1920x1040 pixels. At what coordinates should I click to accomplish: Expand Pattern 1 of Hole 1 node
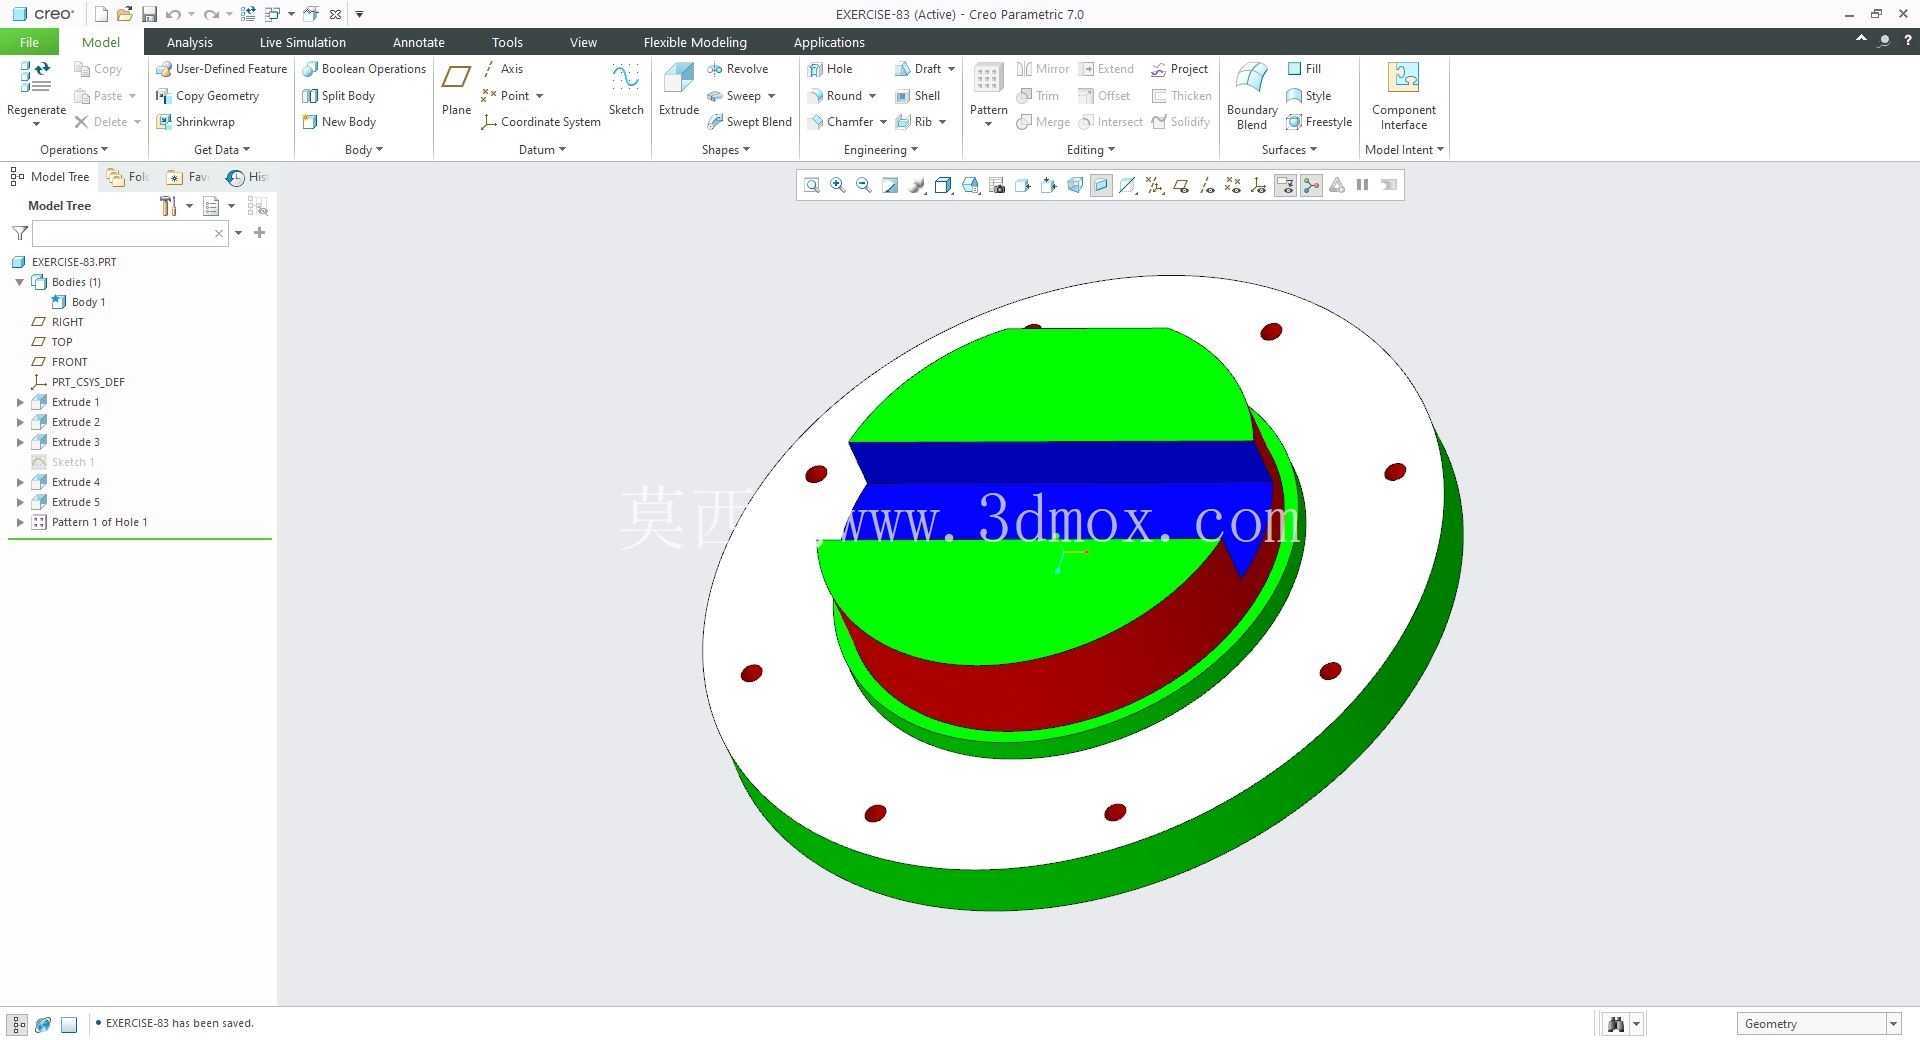pyautogui.click(x=20, y=522)
